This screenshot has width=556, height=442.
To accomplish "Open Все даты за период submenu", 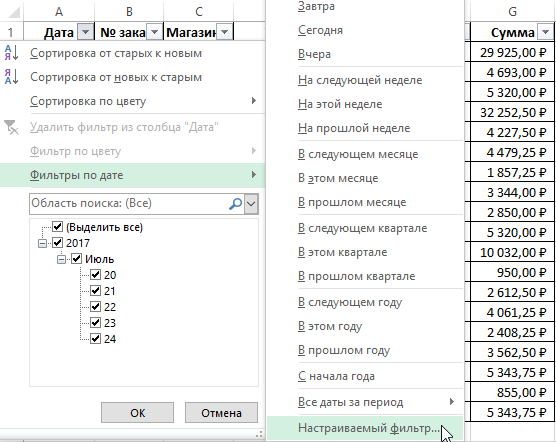I will tap(365, 402).
